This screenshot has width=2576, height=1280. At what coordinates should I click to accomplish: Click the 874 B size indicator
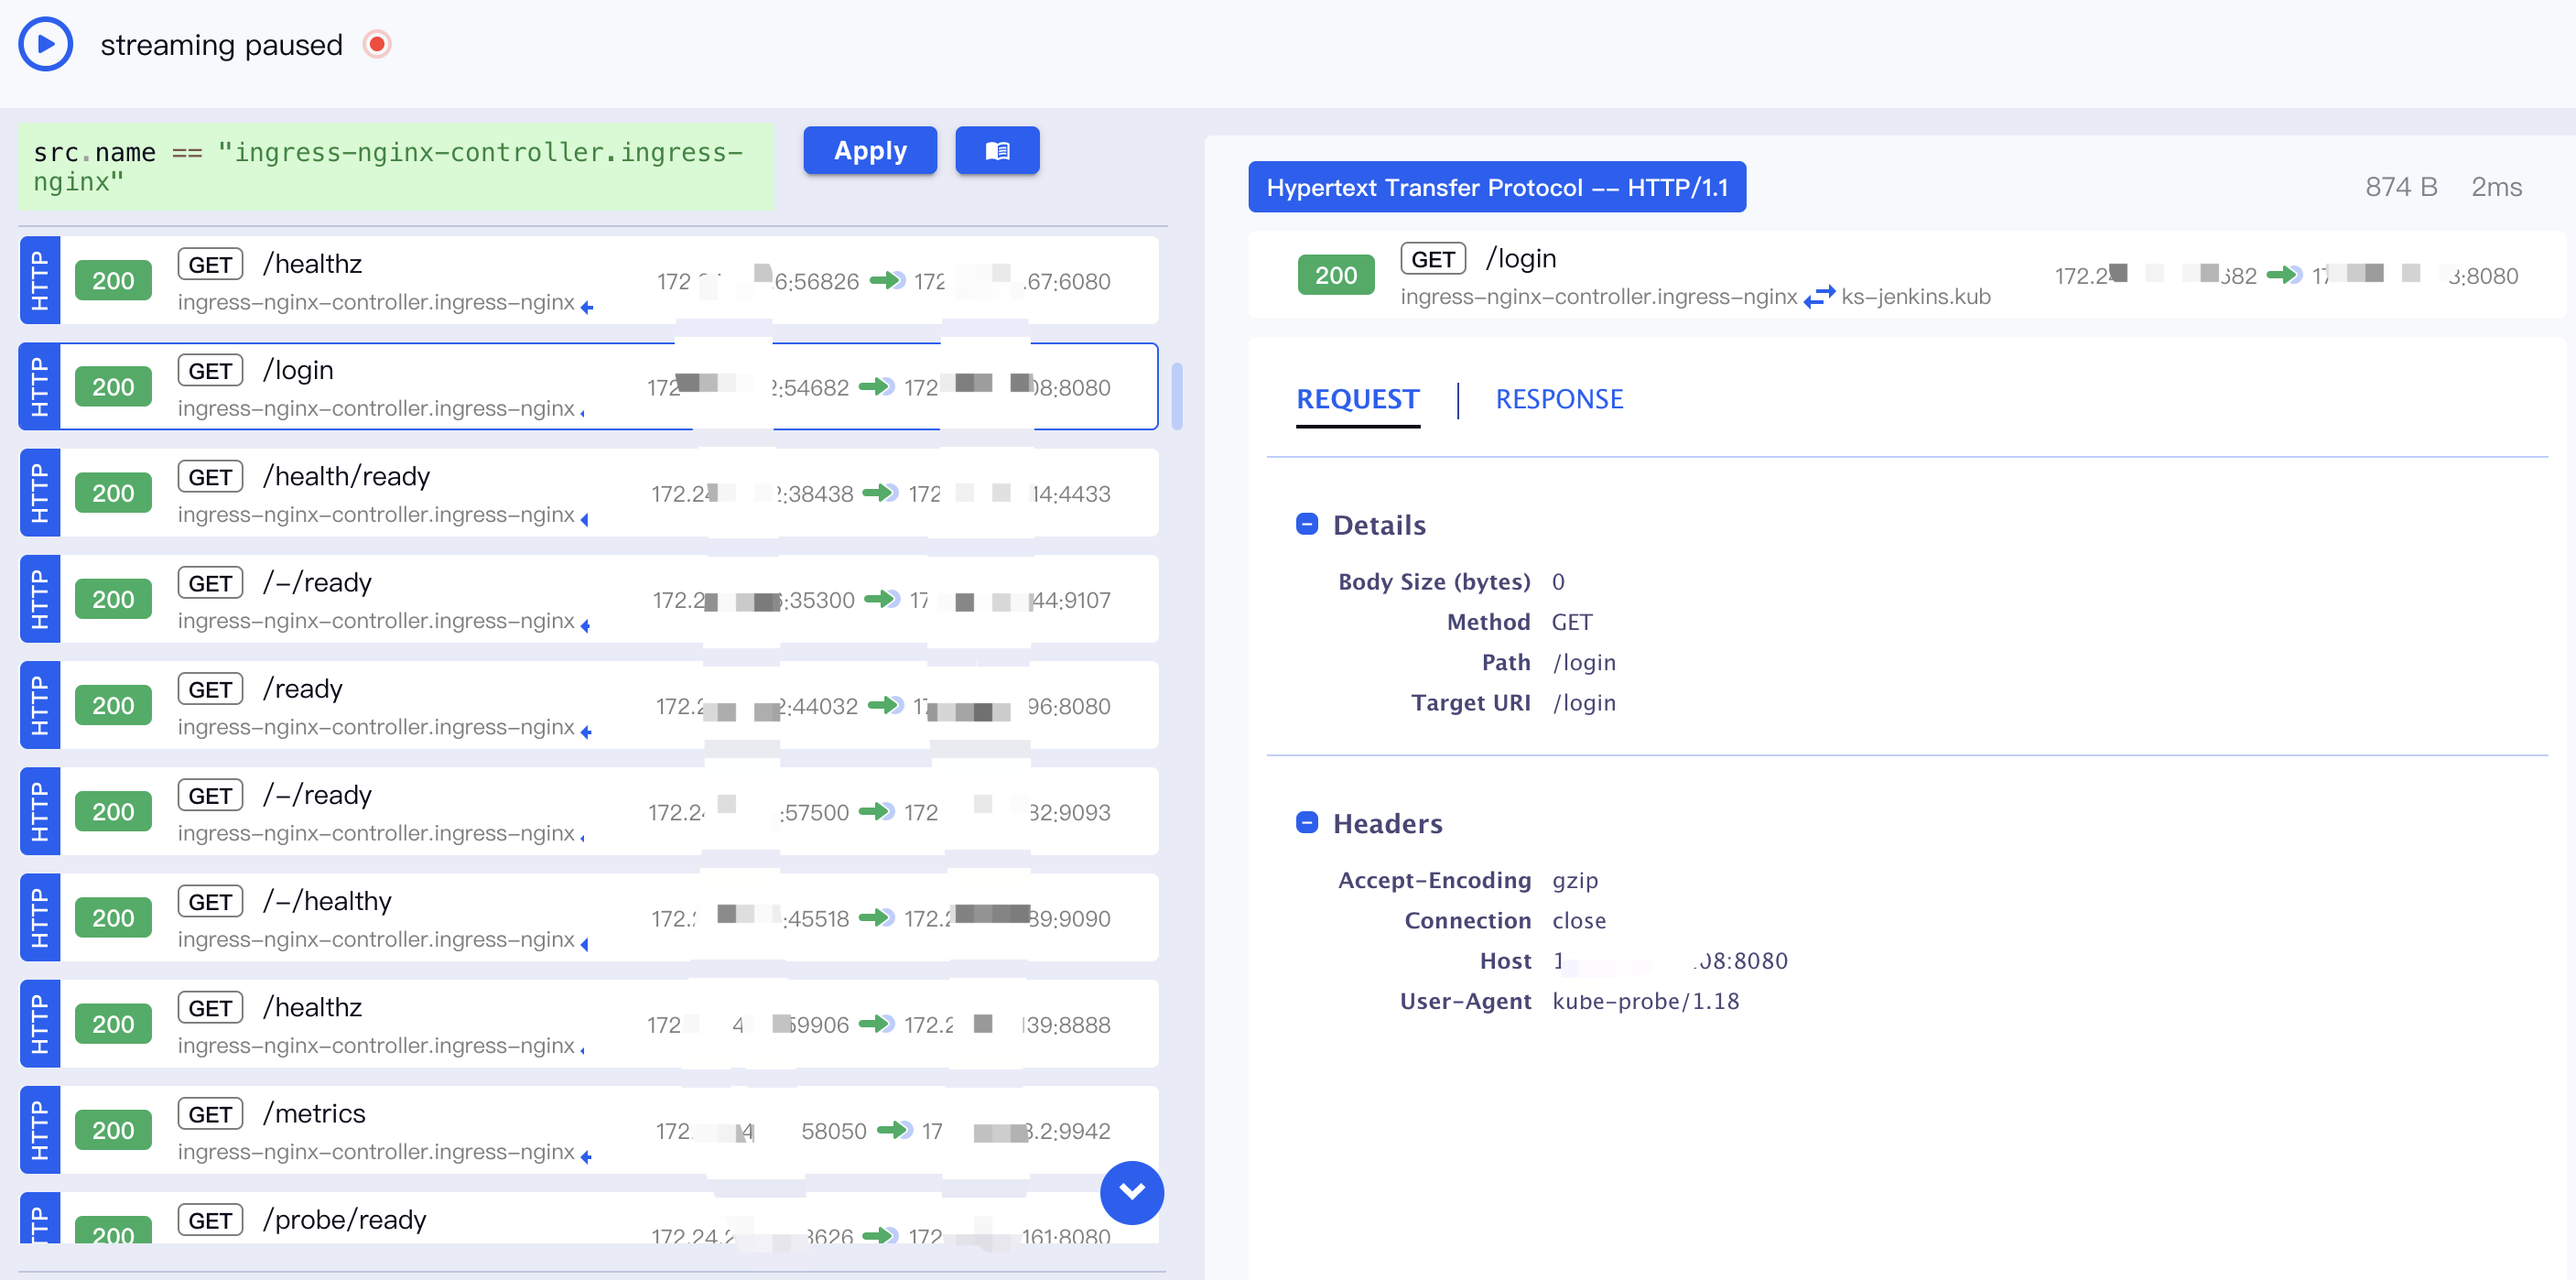[2401, 187]
